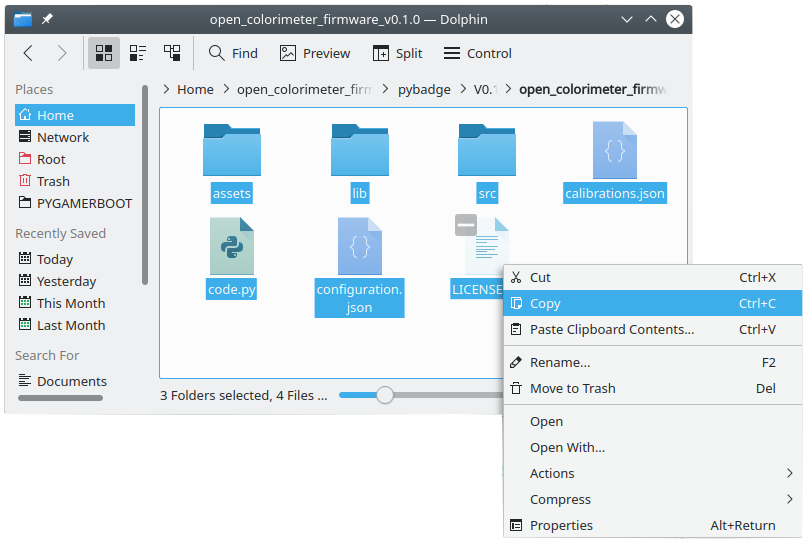This screenshot has width=810, height=543.
Task: Click the Places panel horizontal scrollbar
Action: [x=60, y=398]
